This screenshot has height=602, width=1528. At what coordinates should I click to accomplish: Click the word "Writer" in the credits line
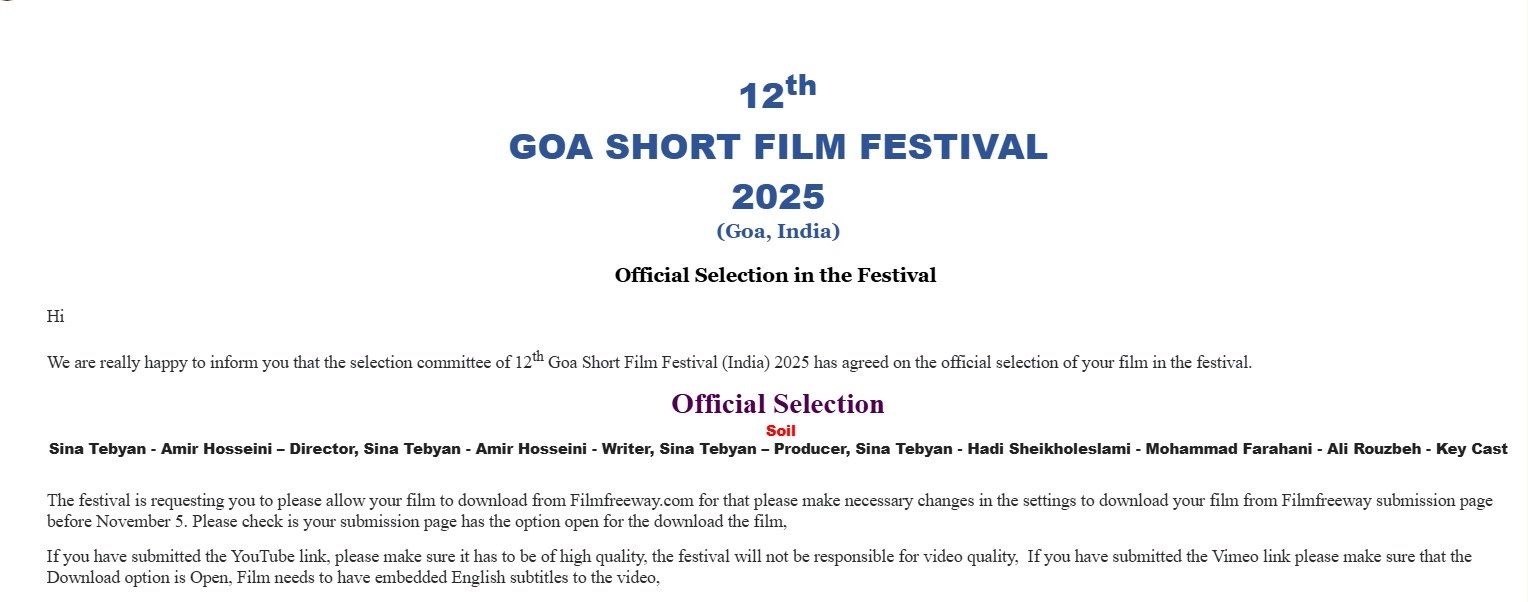click(x=626, y=449)
